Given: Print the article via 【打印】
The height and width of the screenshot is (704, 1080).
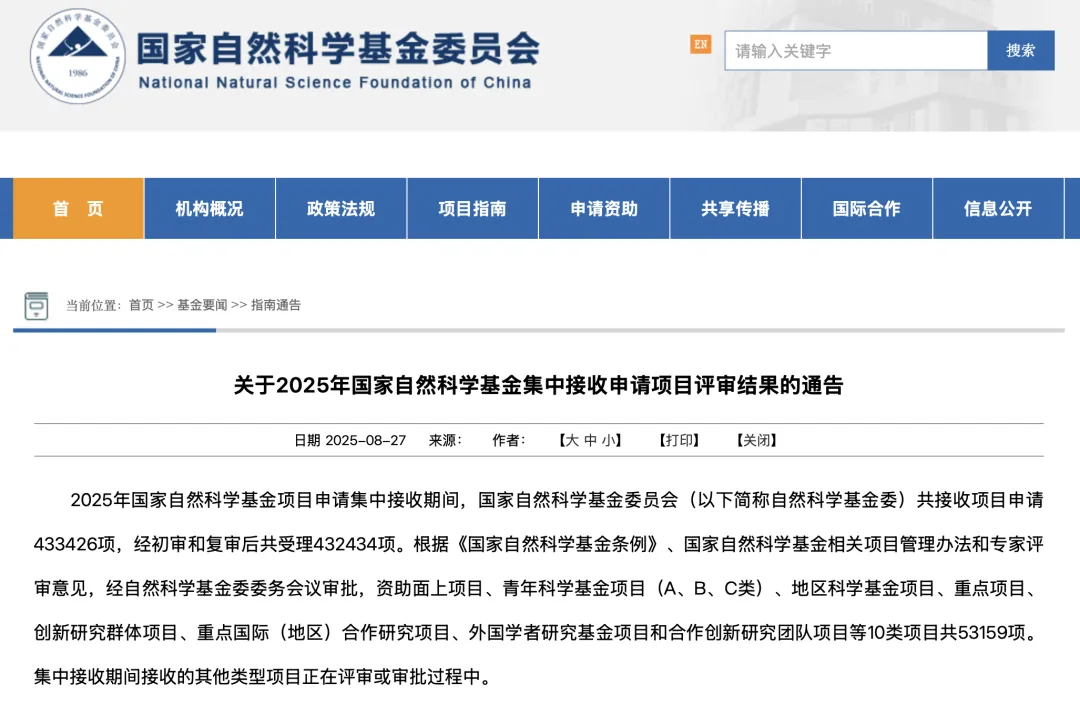Looking at the screenshot, I should click(x=679, y=441).
